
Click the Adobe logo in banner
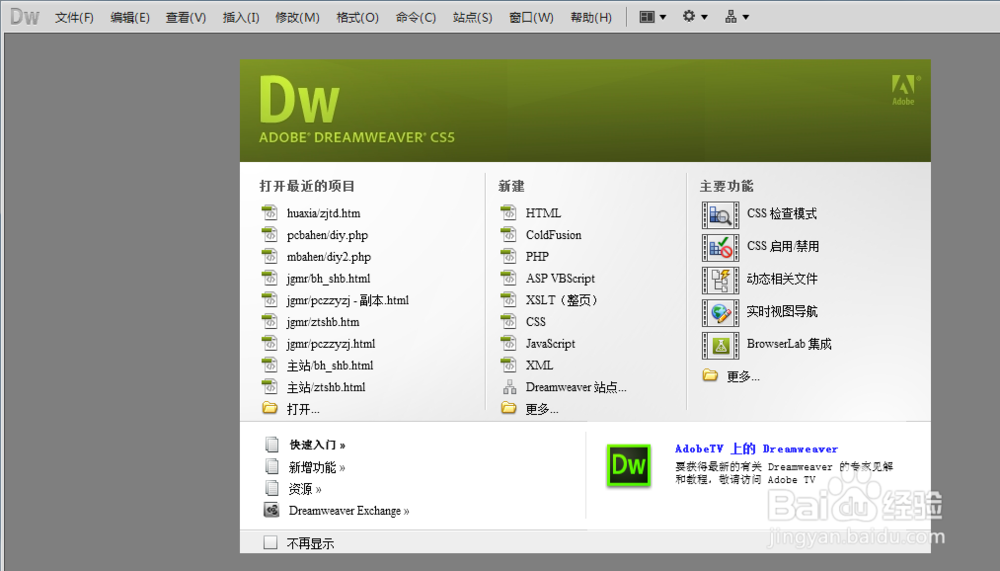[x=904, y=90]
